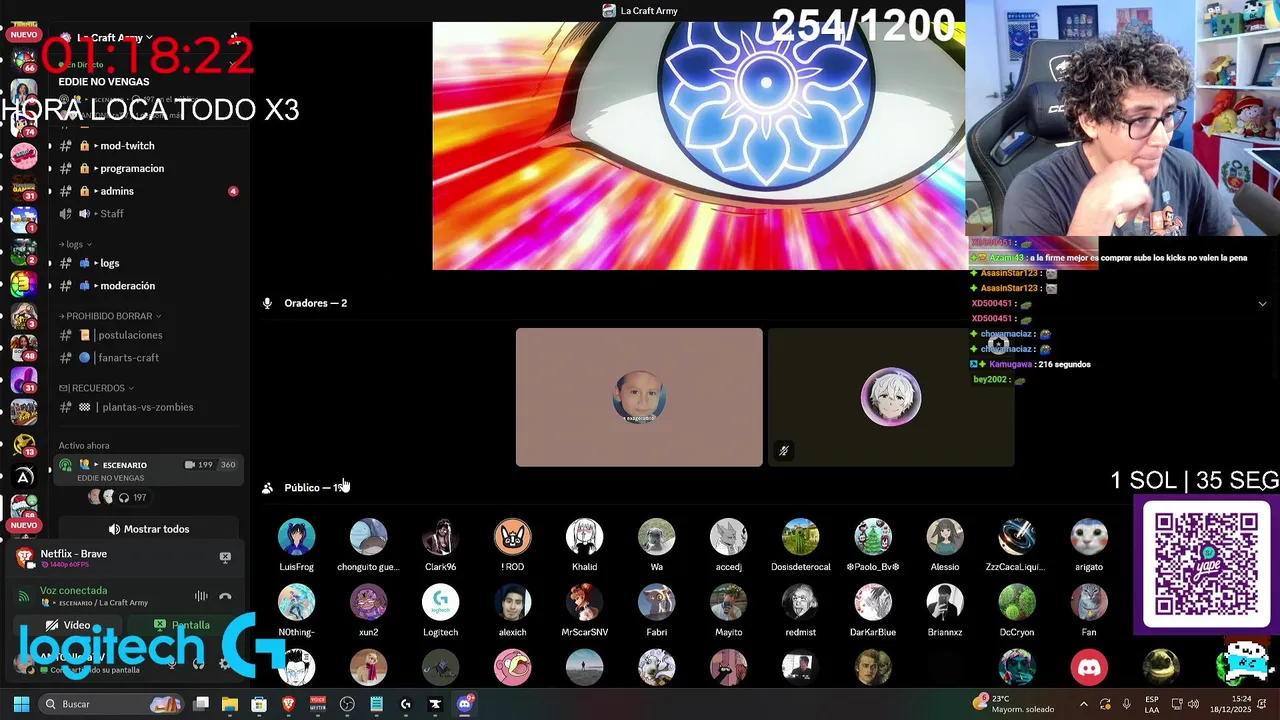Select the Logitech audience member avatar
The width and height of the screenshot is (1280, 720).
pos(440,603)
